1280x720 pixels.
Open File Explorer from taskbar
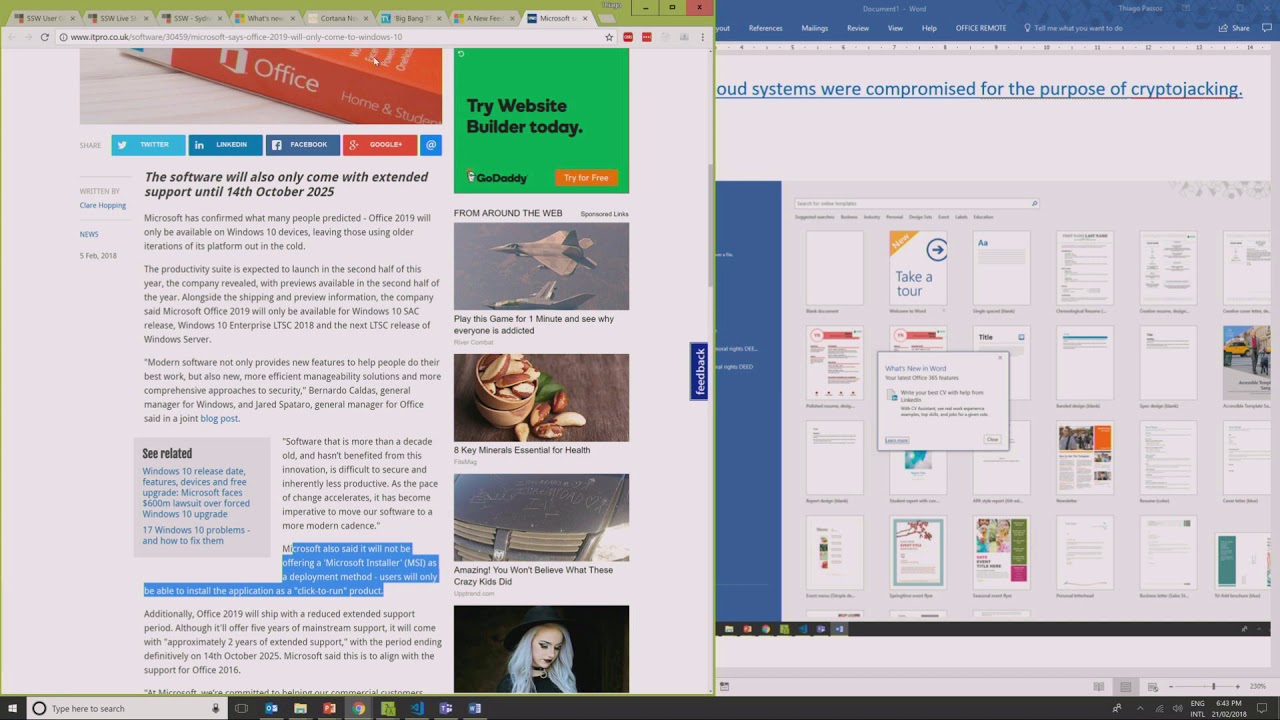click(300, 708)
